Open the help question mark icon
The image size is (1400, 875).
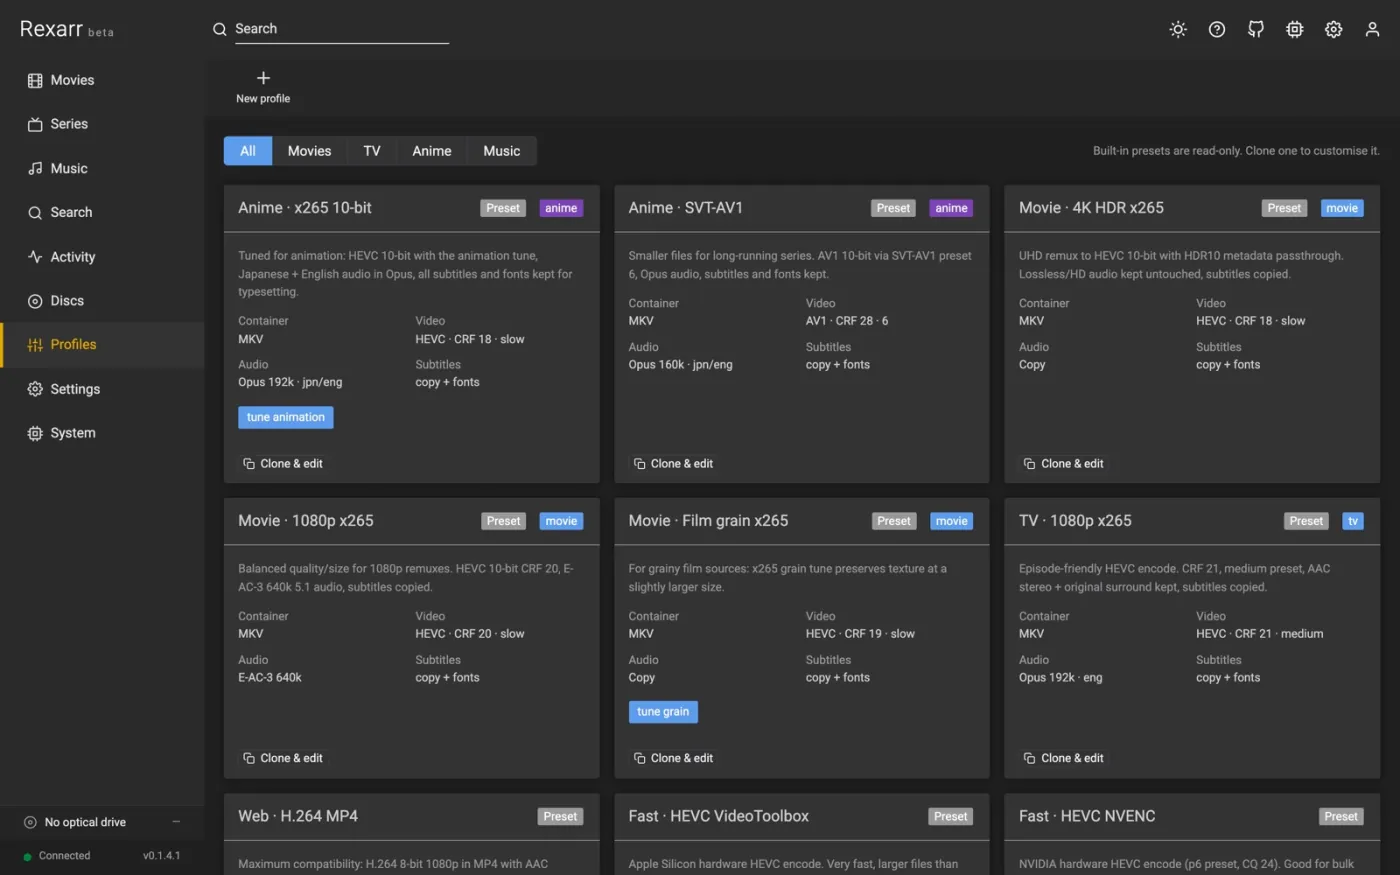tap(1217, 29)
